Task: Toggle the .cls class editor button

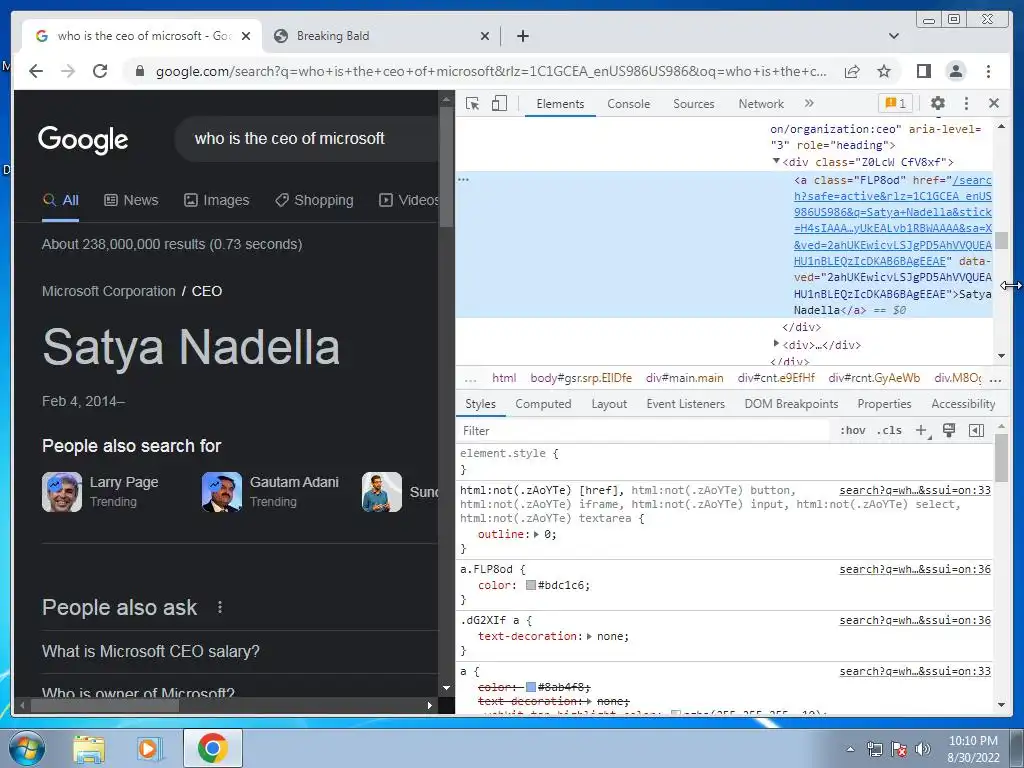Action: (890, 430)
